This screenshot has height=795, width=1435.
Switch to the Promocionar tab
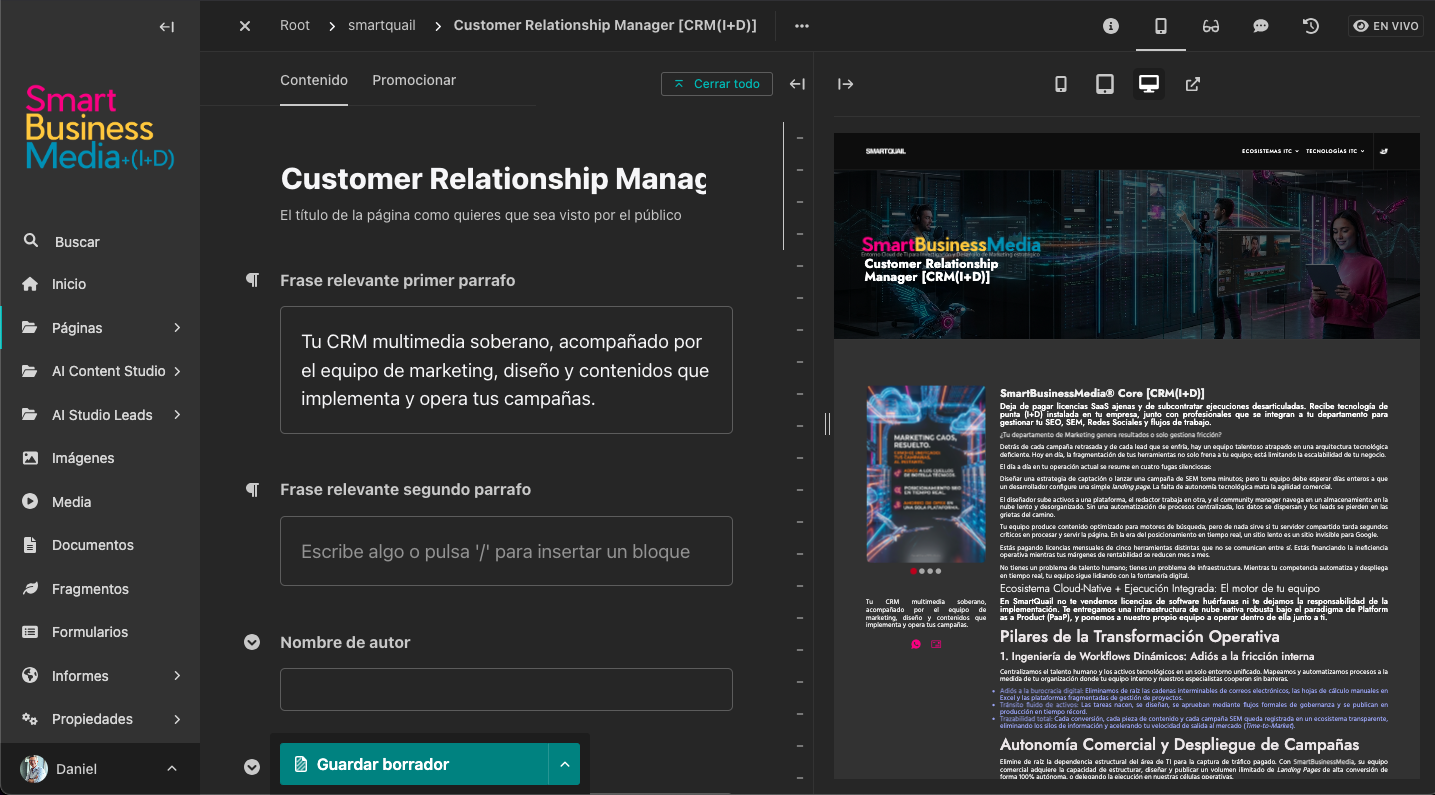(x=414, y=80)
